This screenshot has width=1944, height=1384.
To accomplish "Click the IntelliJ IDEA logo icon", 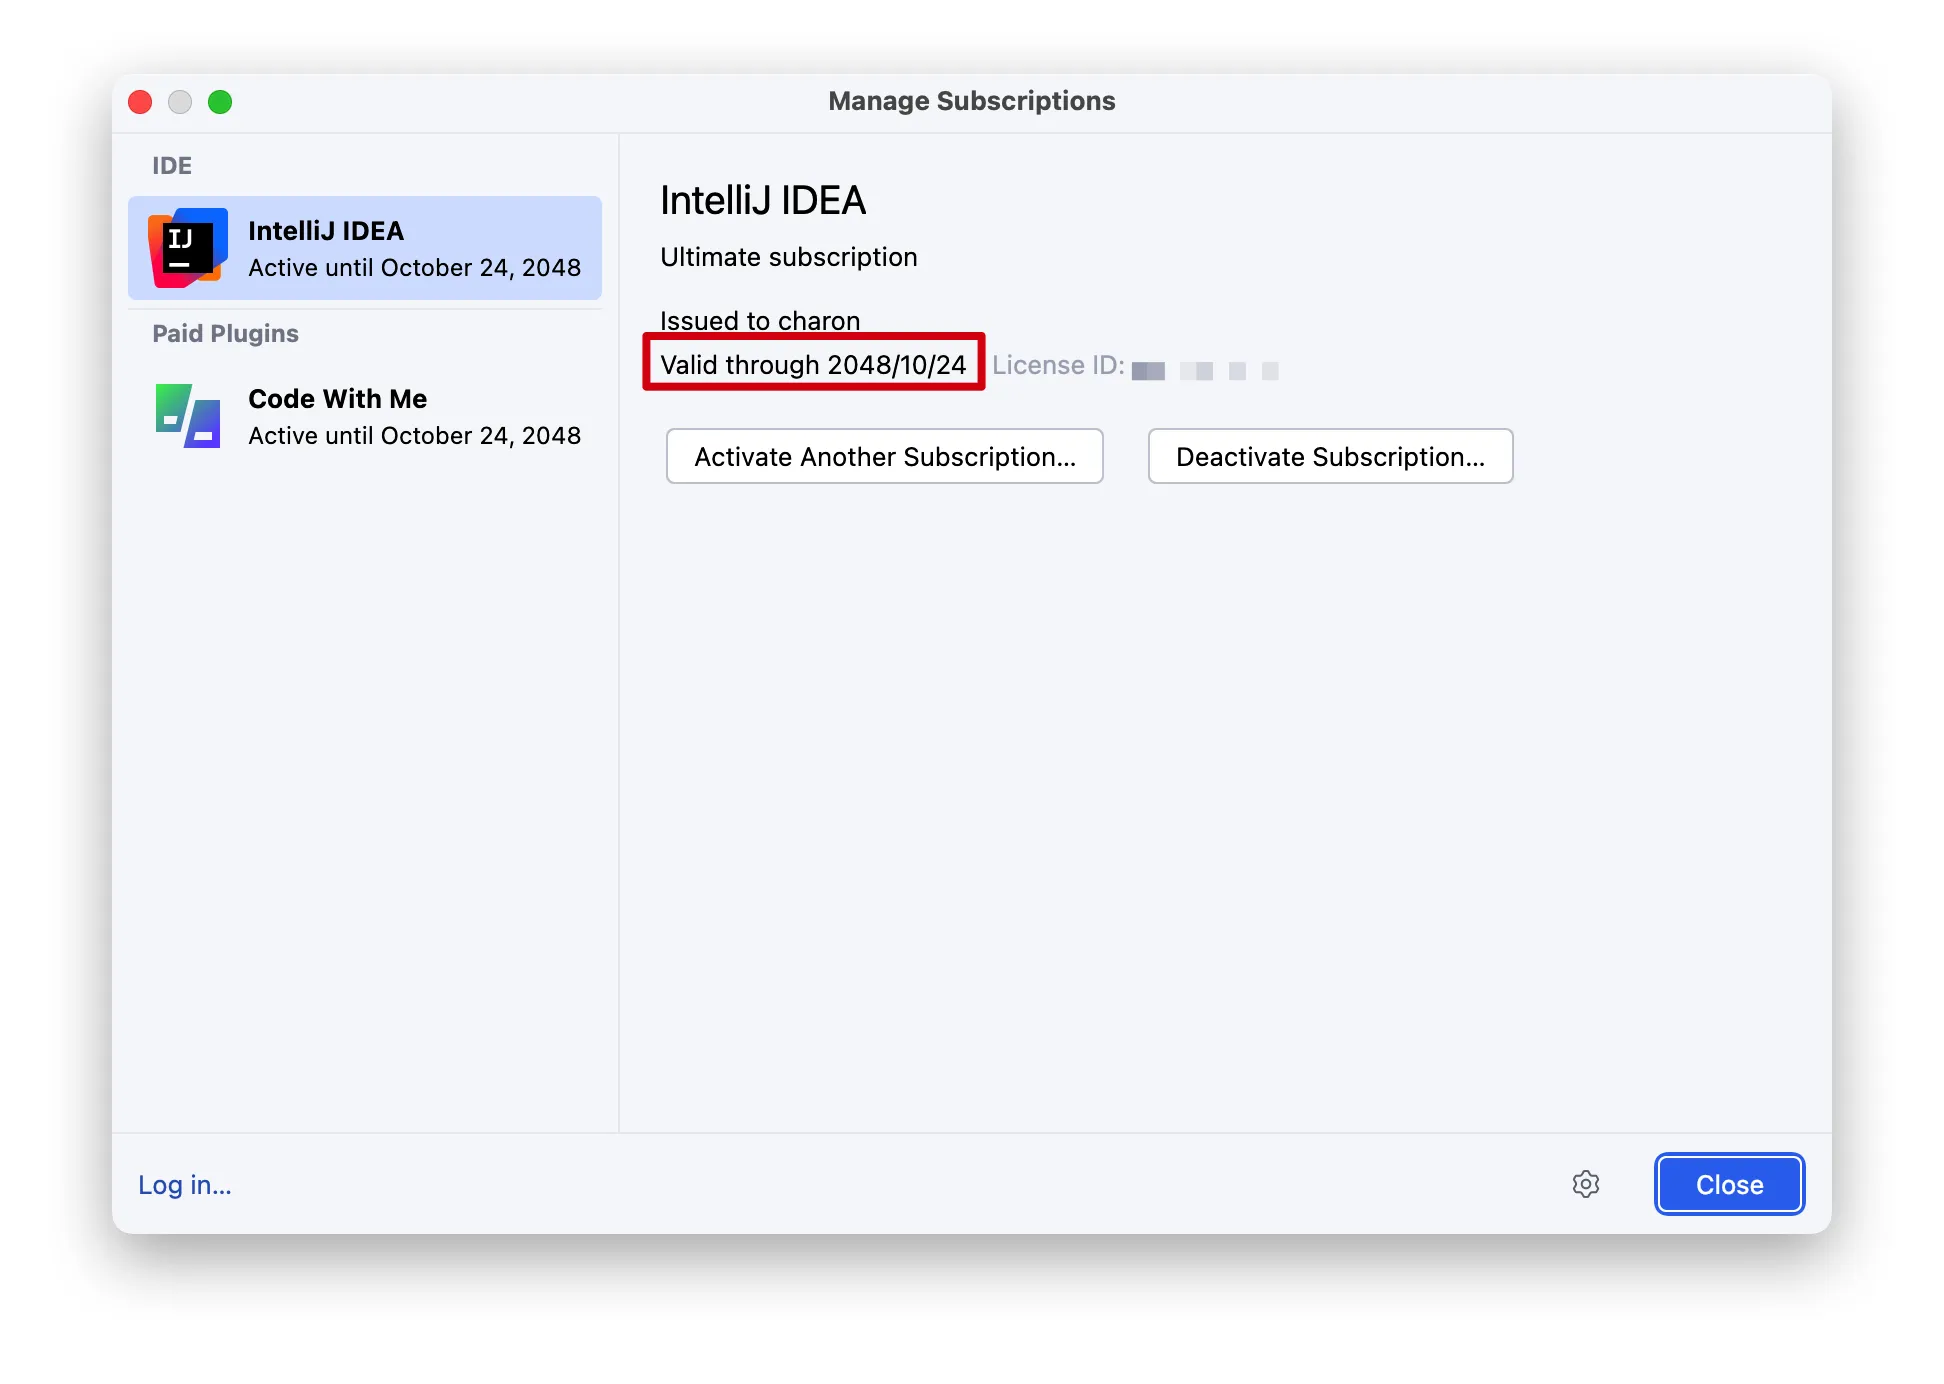I will tap(188, 248).
